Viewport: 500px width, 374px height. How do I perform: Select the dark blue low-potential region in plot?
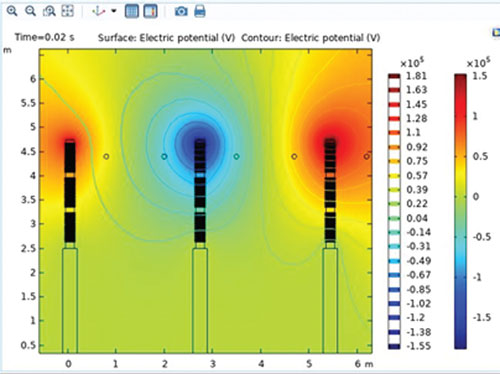[x=199, y=146]
